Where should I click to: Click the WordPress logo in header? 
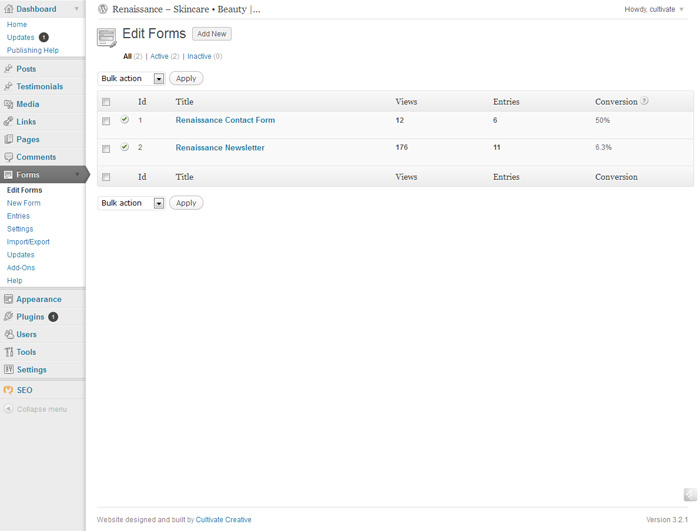103,9
